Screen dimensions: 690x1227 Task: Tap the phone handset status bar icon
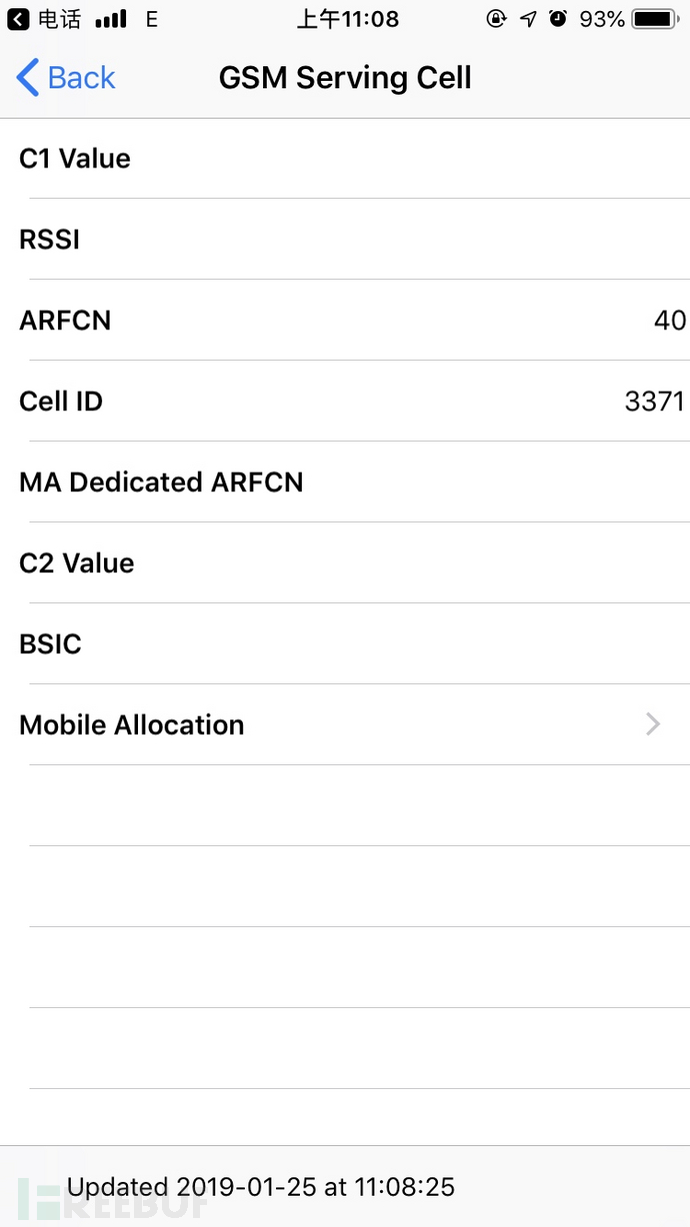tap(47, 18)
